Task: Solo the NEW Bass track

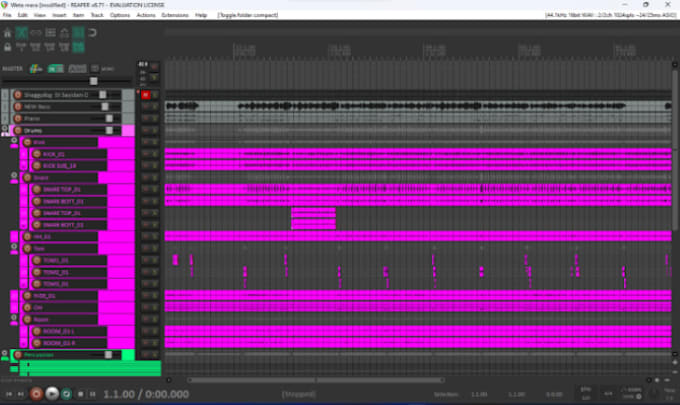Action: (155, 107)
